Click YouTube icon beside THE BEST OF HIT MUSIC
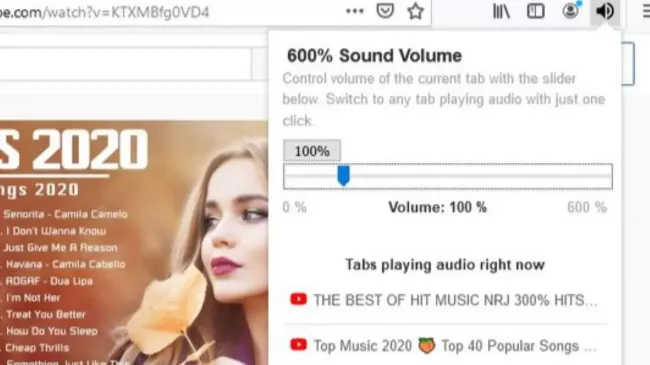Screen dimensions: 650x365 point(298,299)
